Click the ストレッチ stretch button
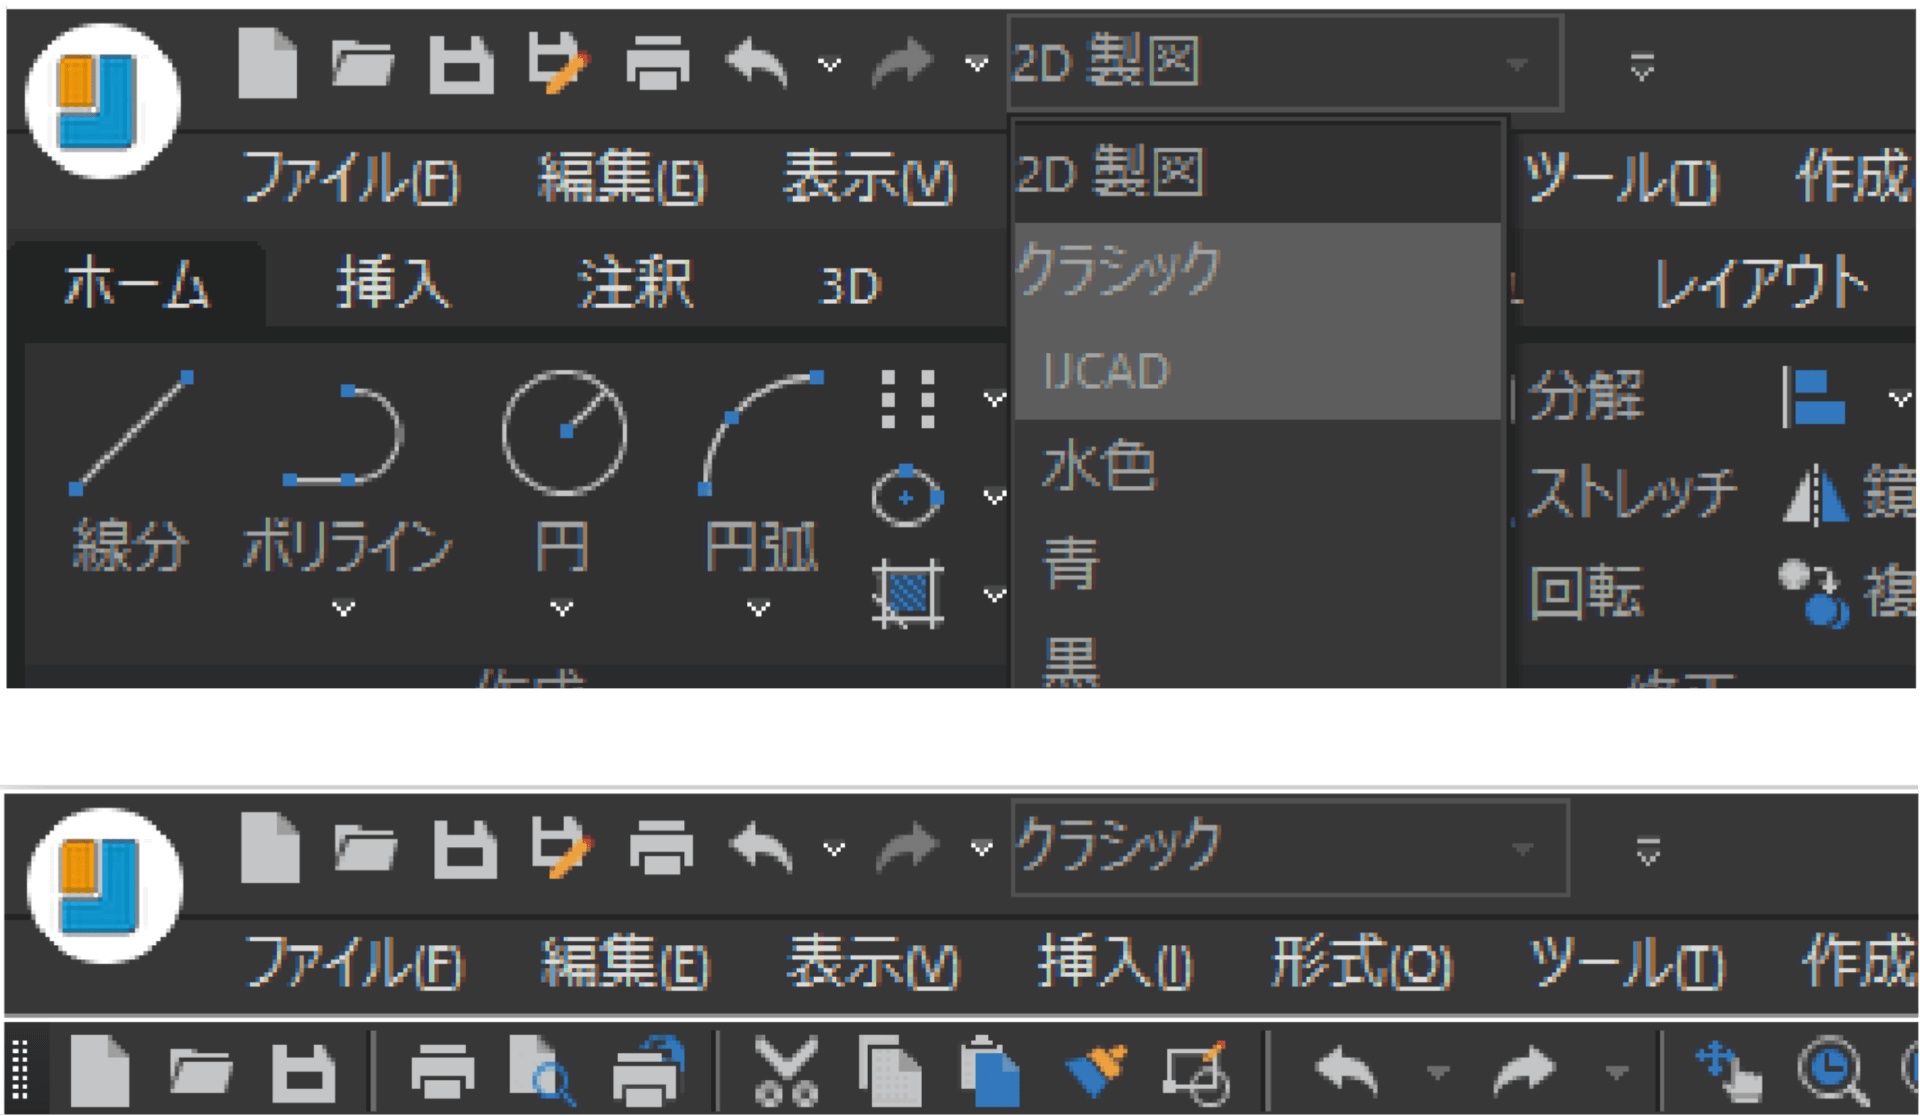Viewport: 1920px width, 1116px height. 1633,494
